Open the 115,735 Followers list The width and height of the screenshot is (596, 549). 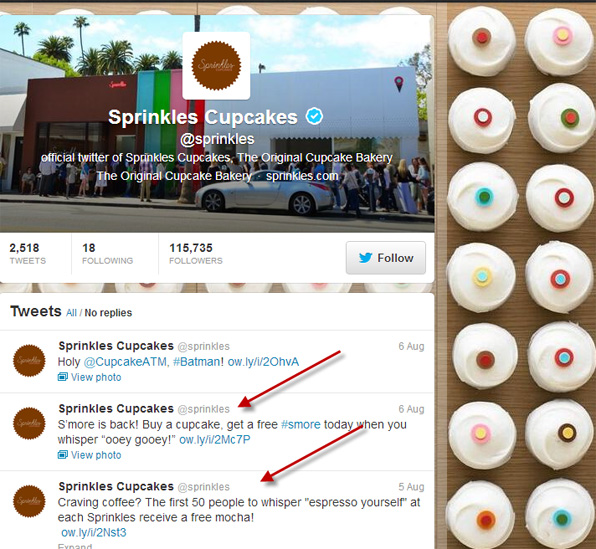[196, 254]
